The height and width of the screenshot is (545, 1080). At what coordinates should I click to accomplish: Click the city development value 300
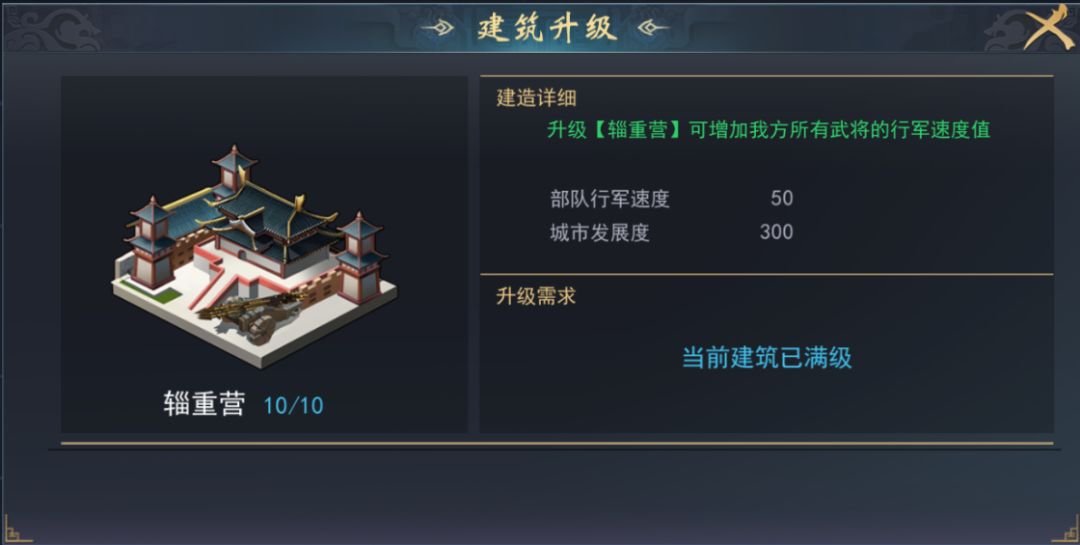point(776,232)
